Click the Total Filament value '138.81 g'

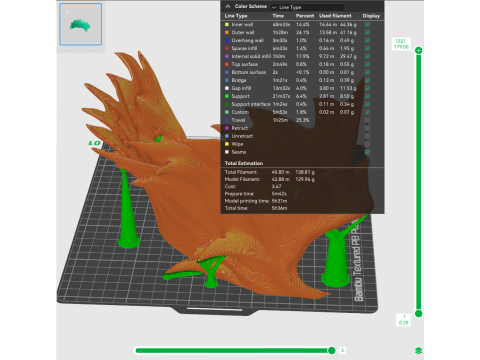pyautogui.click(x=305, y=172)
